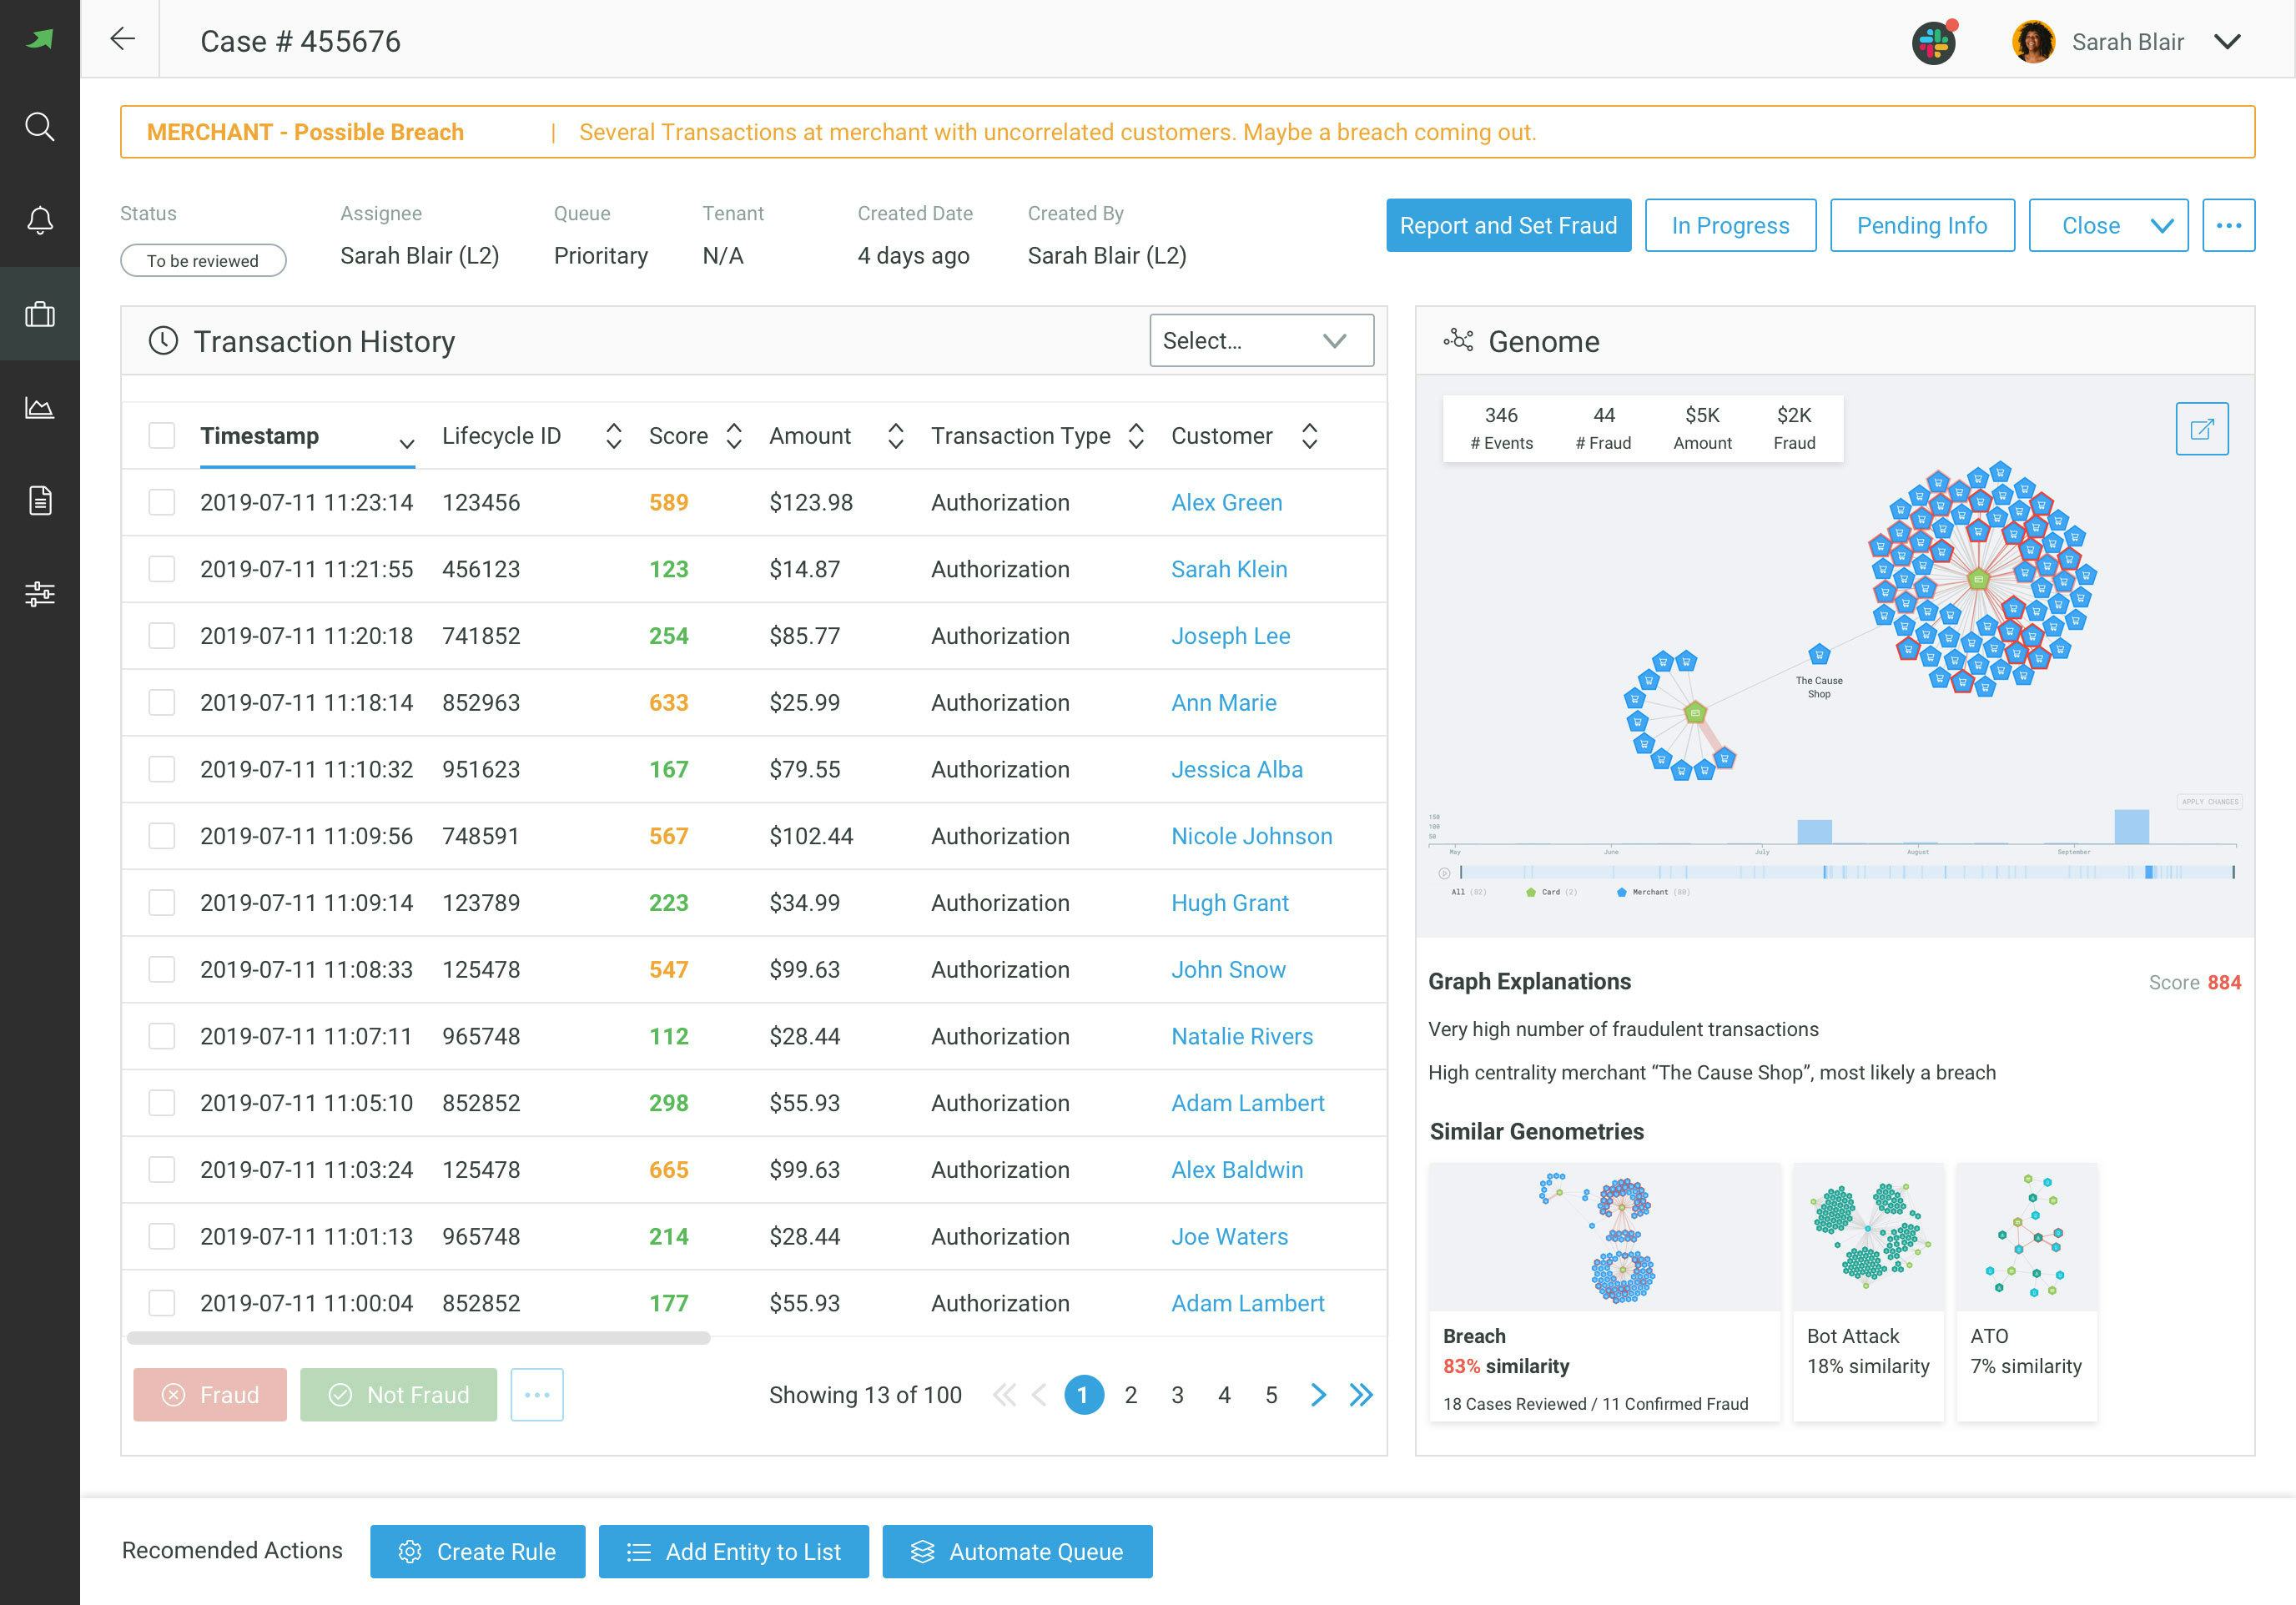The height and width of the screenshot is (1605, 2296).
Task: Open customer link Jessica Alba
Action: click(1236, 769)
